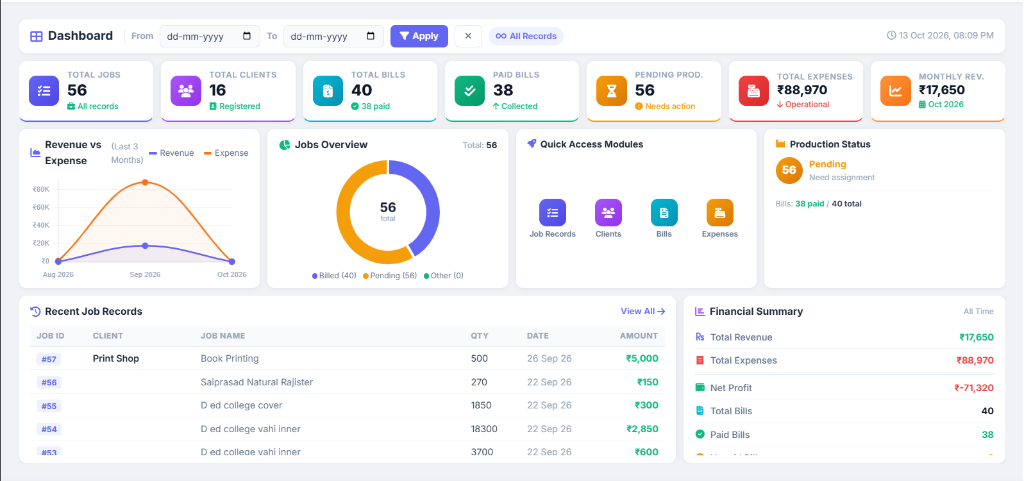Toggle Billed (40) in donut legend
The image size is (1024, 481).
pos(334,275)
